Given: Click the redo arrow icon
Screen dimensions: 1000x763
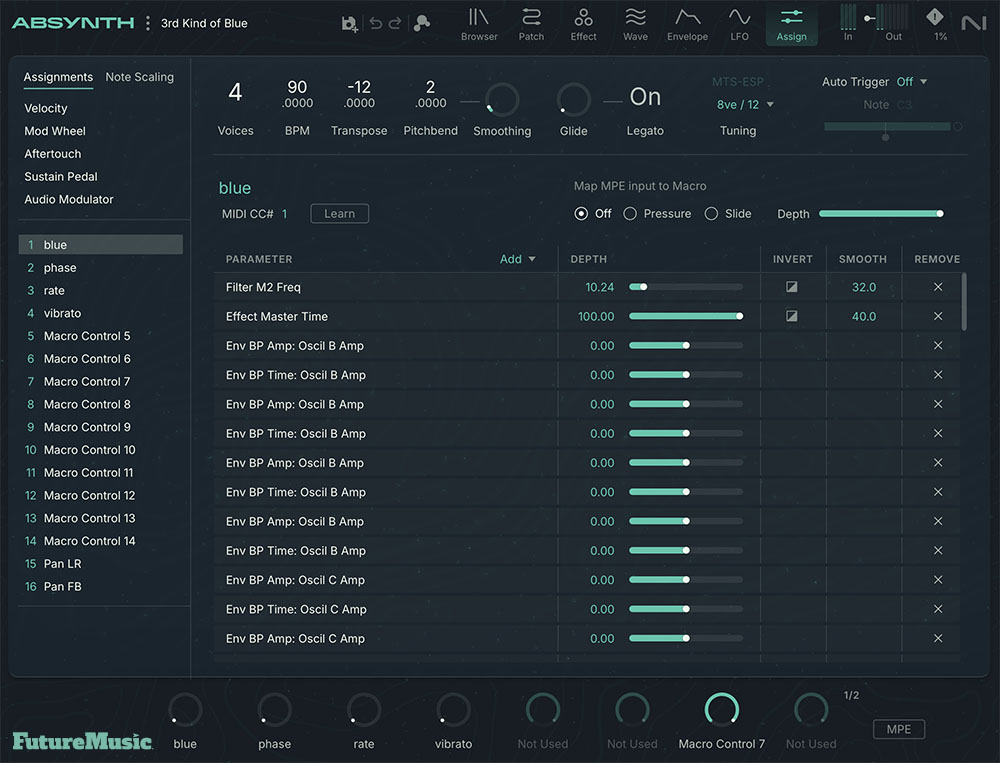Looking at the screenshot, I should pyautogui.click(x=395, y=24).
